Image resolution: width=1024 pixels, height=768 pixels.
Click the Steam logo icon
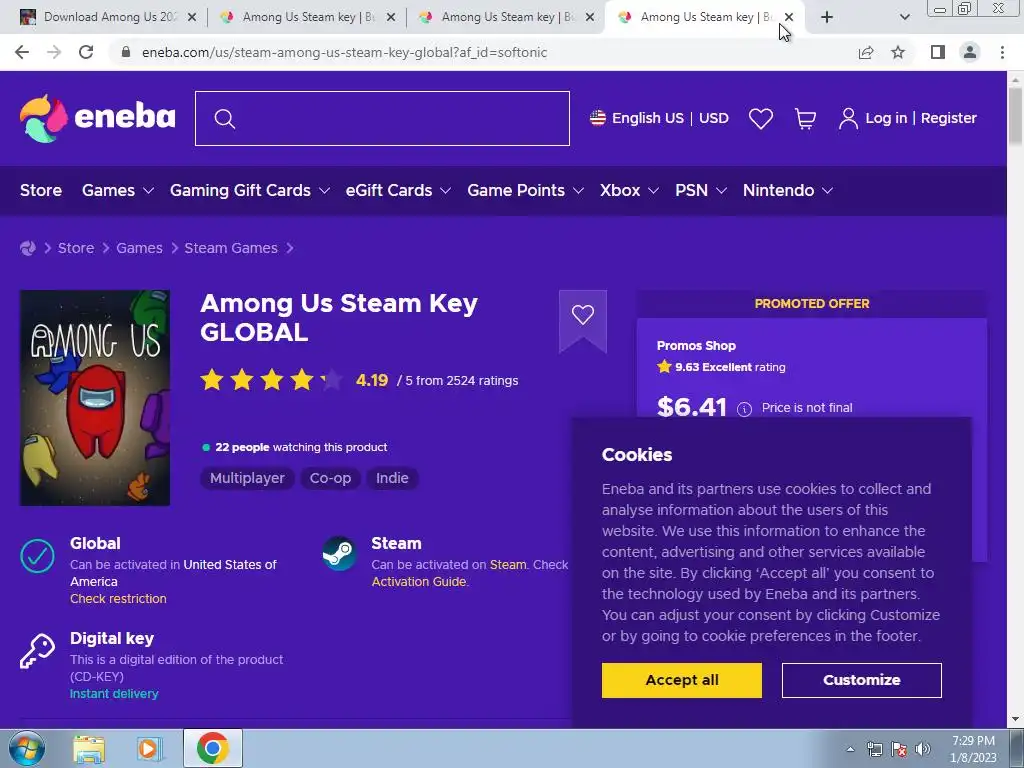(x=339, y=553)
